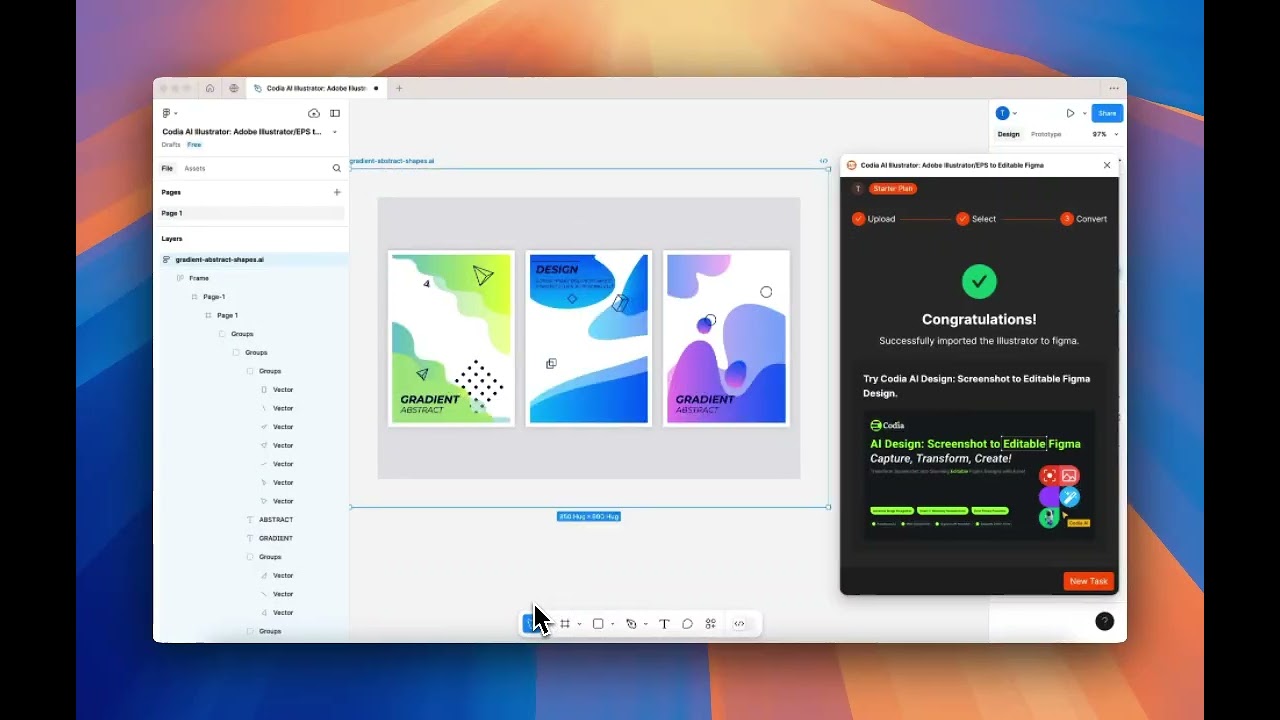Switch to the File tab
Viewport: 1280px width, 720px height.
[x=167, y=168]
